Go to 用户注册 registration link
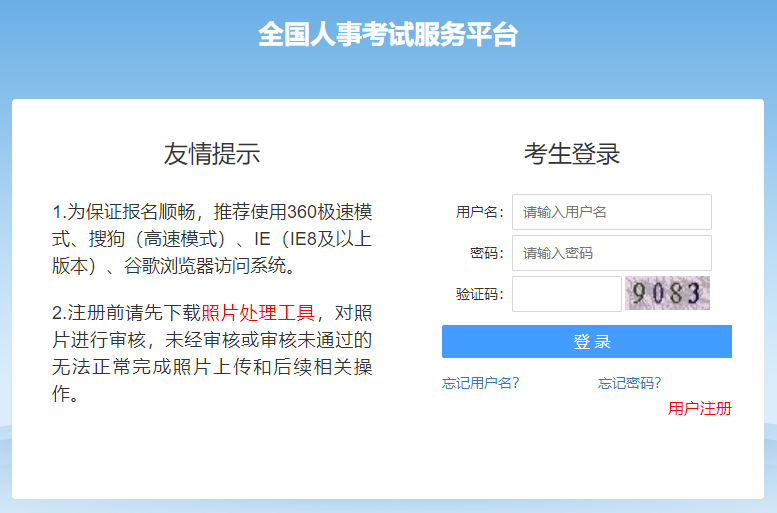 tap(700, 408)
